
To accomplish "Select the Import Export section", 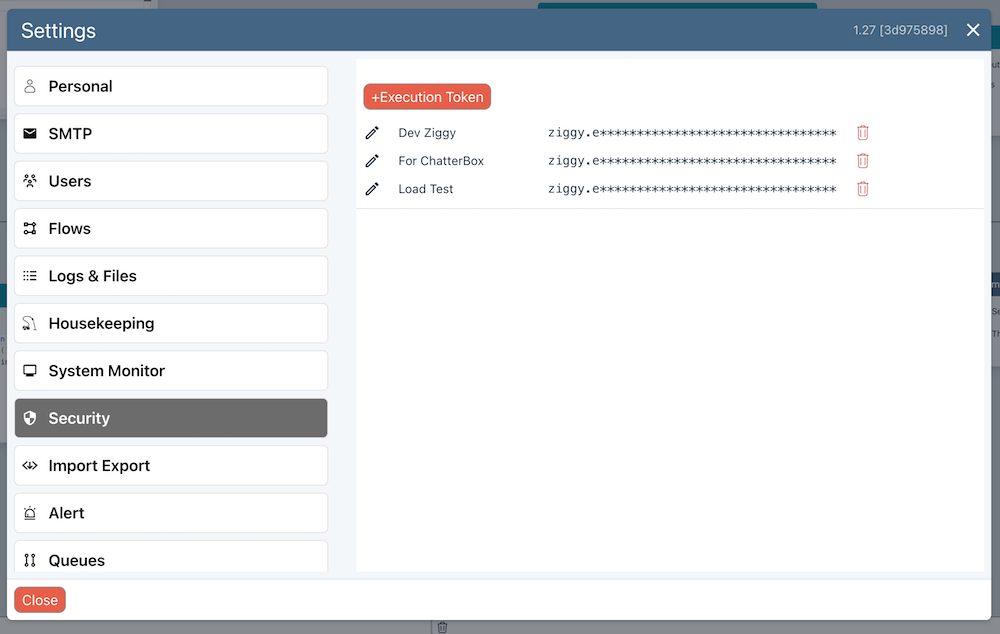I will tap(171, 466).
